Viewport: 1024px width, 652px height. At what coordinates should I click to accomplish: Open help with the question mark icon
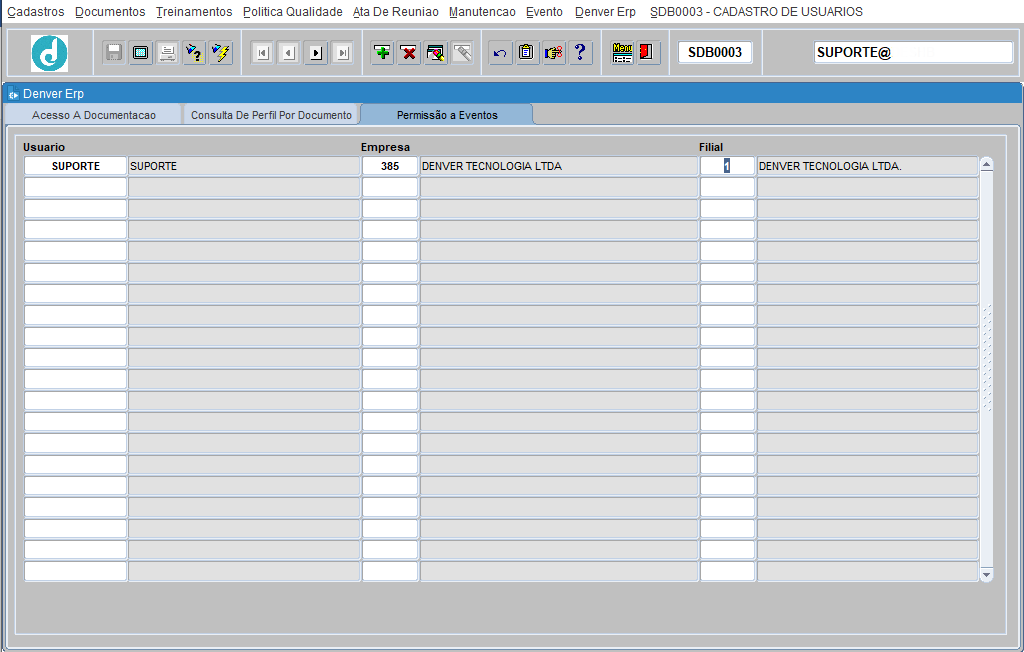[x=580, y=53]
